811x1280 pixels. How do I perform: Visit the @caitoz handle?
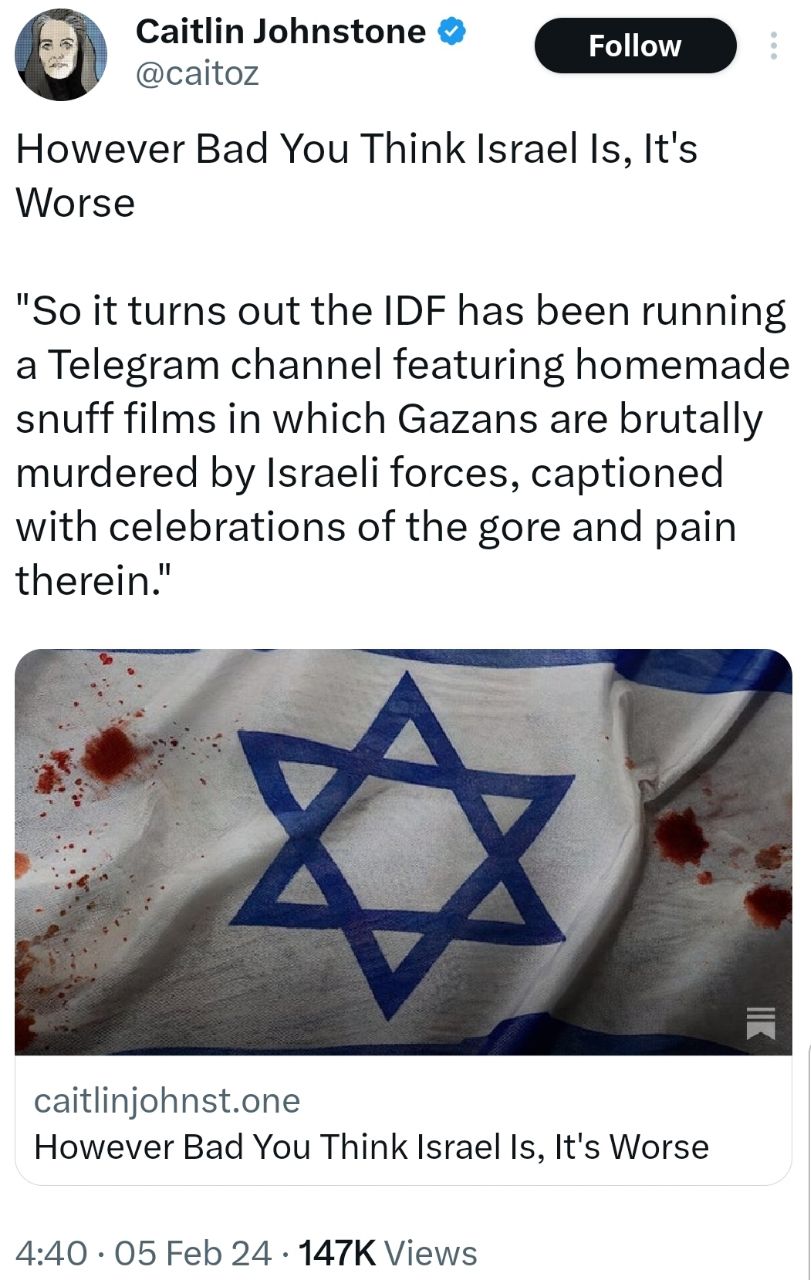click(x=197, y=73)
